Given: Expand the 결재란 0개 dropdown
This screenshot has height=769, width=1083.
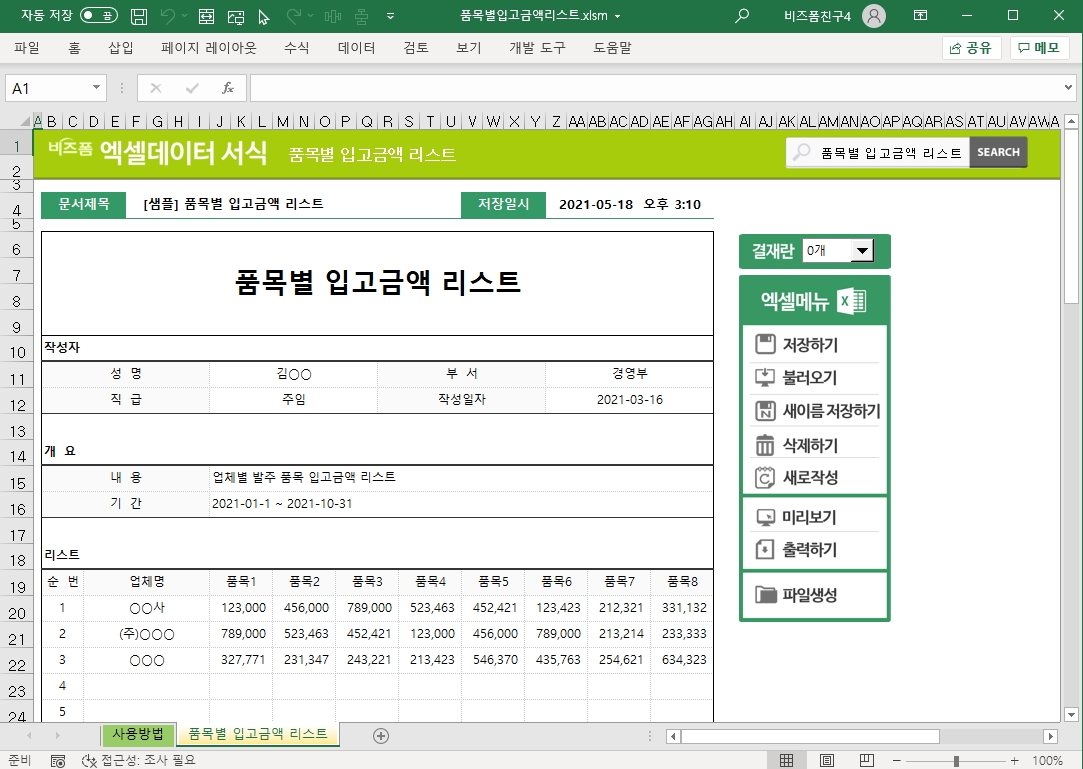Looking at the screenshot, I should pyautogui.click(x=862, y=251).
